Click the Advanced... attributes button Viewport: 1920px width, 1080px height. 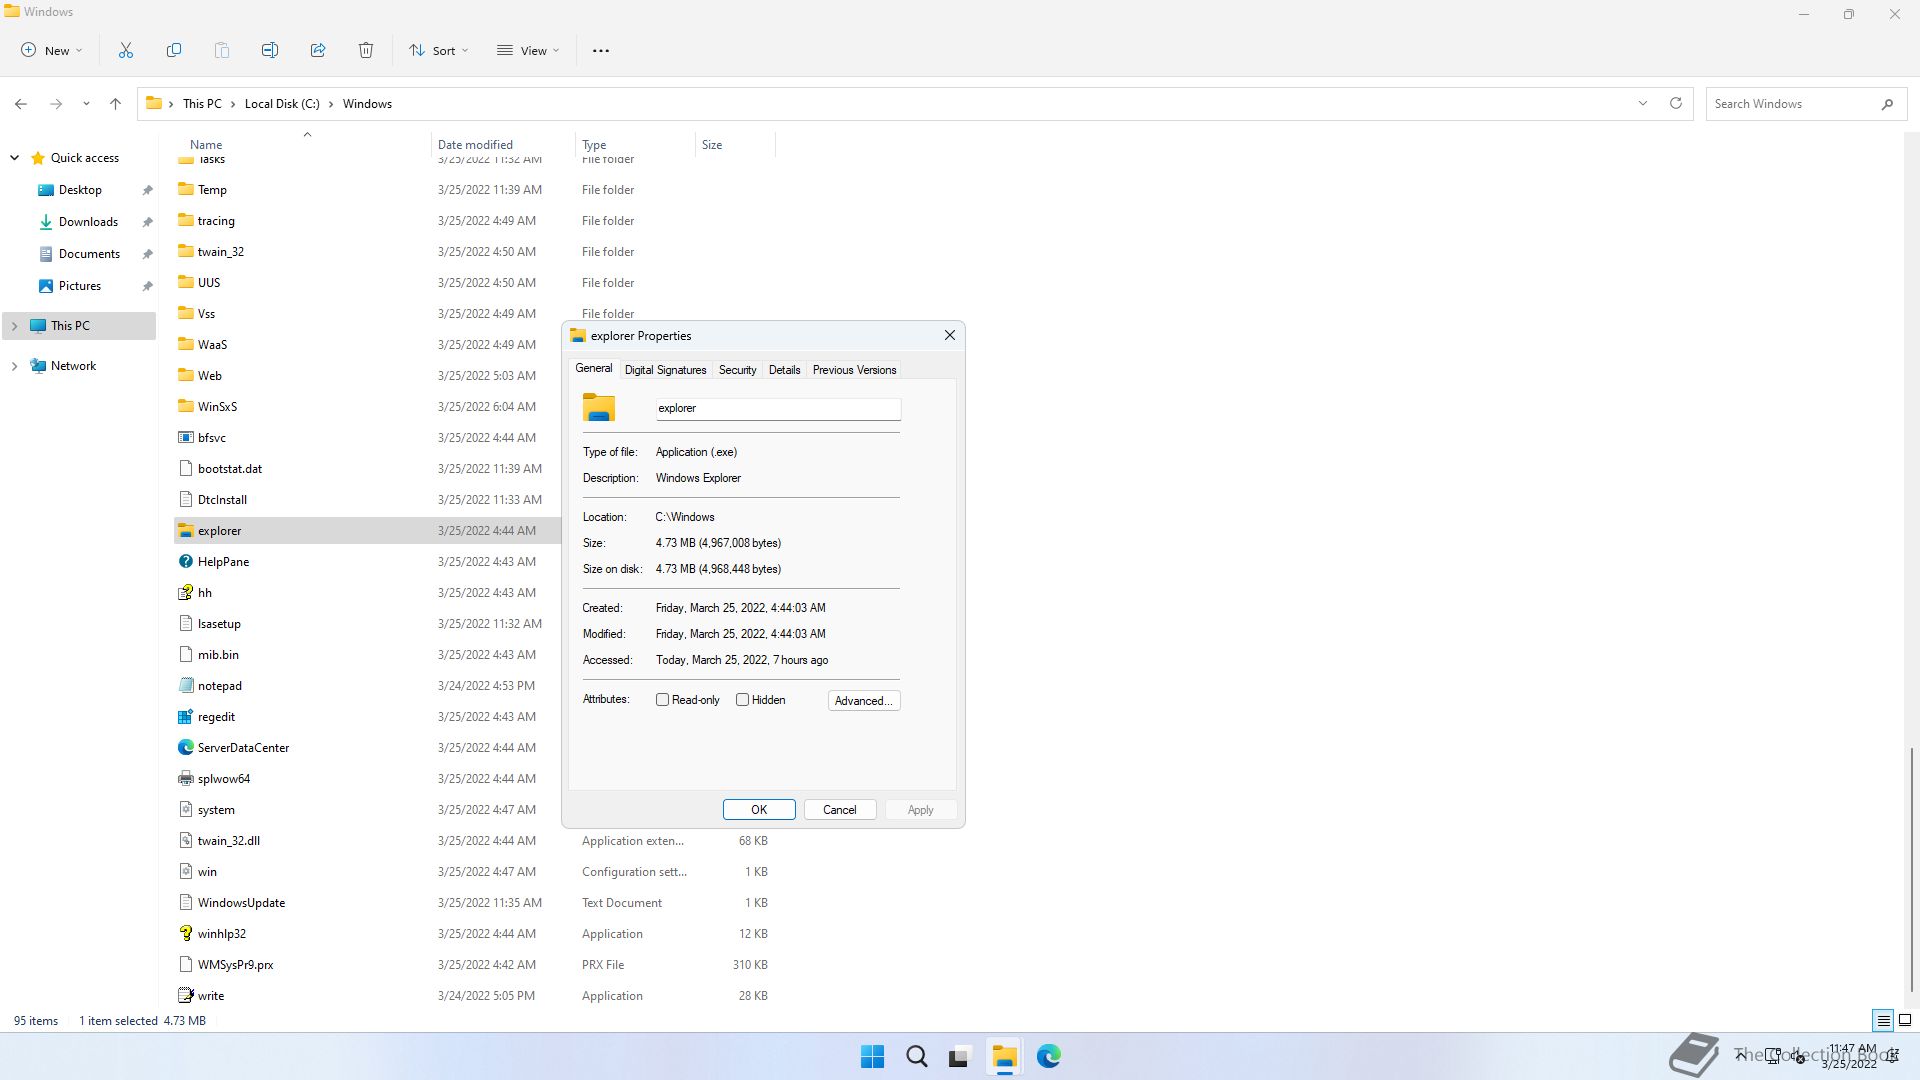pos(863,701)
